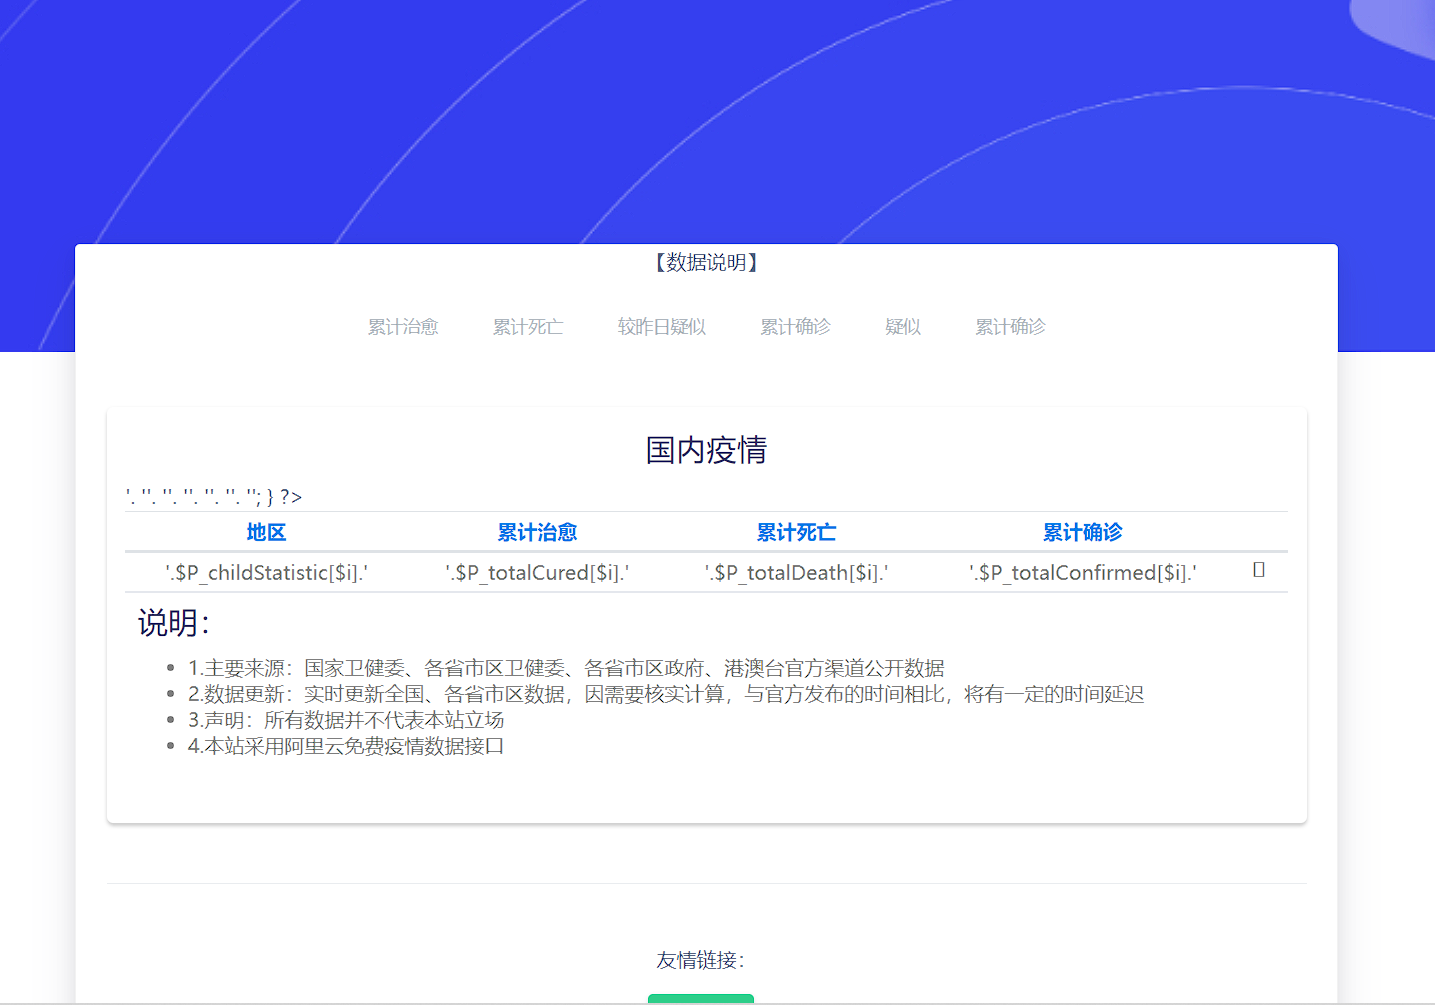Click the 【数据说明】 heading
Screen dimensions: 1435x1005
click(706, 263)
